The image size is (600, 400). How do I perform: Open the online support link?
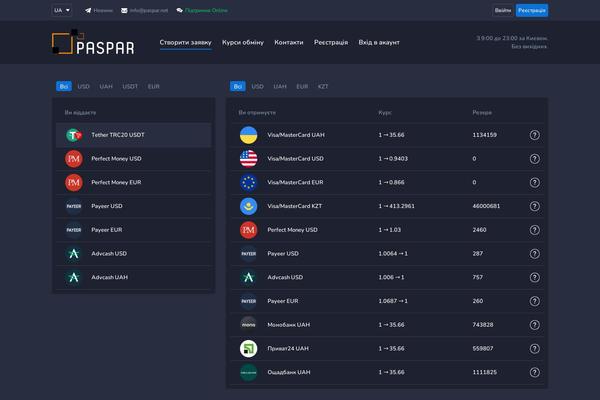point(206,10)
